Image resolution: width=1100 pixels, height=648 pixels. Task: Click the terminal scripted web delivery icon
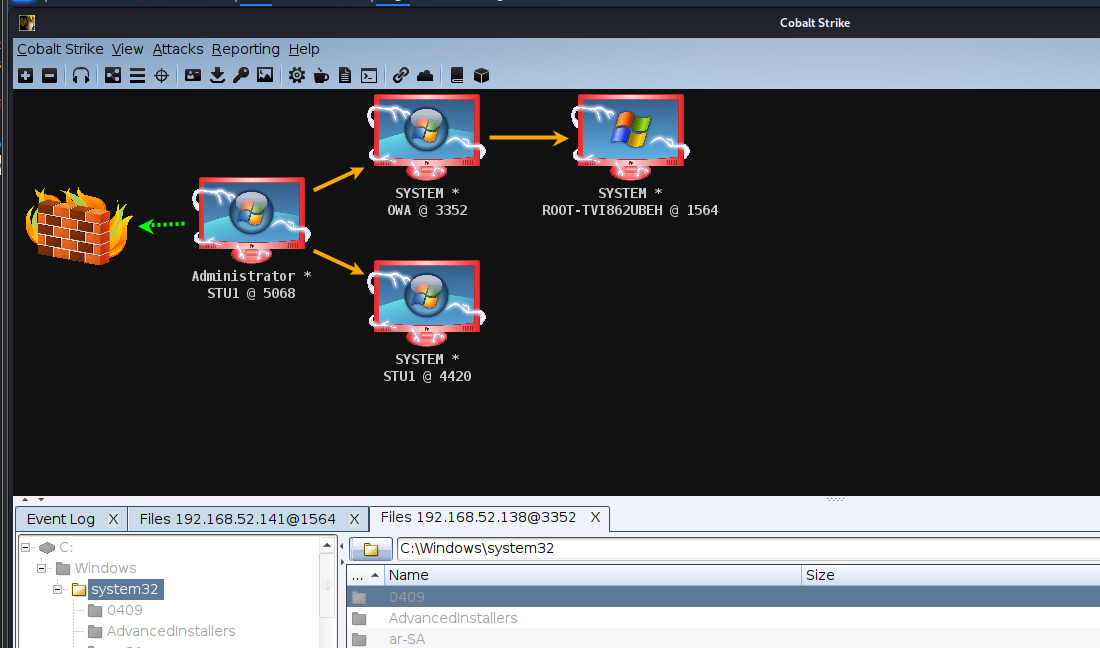tap(369, 76)
